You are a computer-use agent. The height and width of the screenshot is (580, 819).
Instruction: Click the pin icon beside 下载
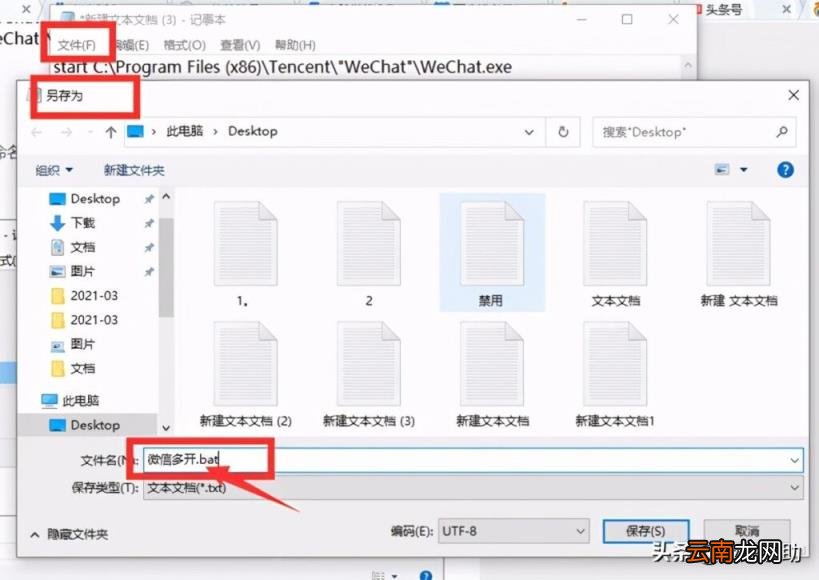[x=149, y=223]
